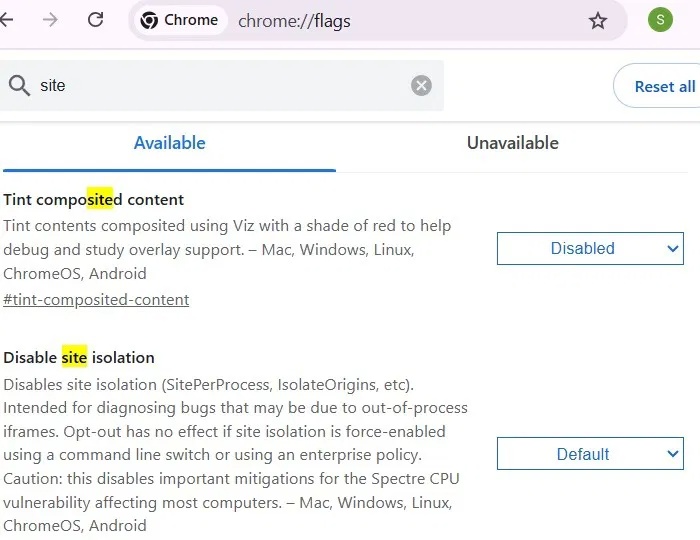Click the chrome://flags address bar URL
Image resolution: width=700 pixels, height=540 pixels.
[x=294, y=21]
